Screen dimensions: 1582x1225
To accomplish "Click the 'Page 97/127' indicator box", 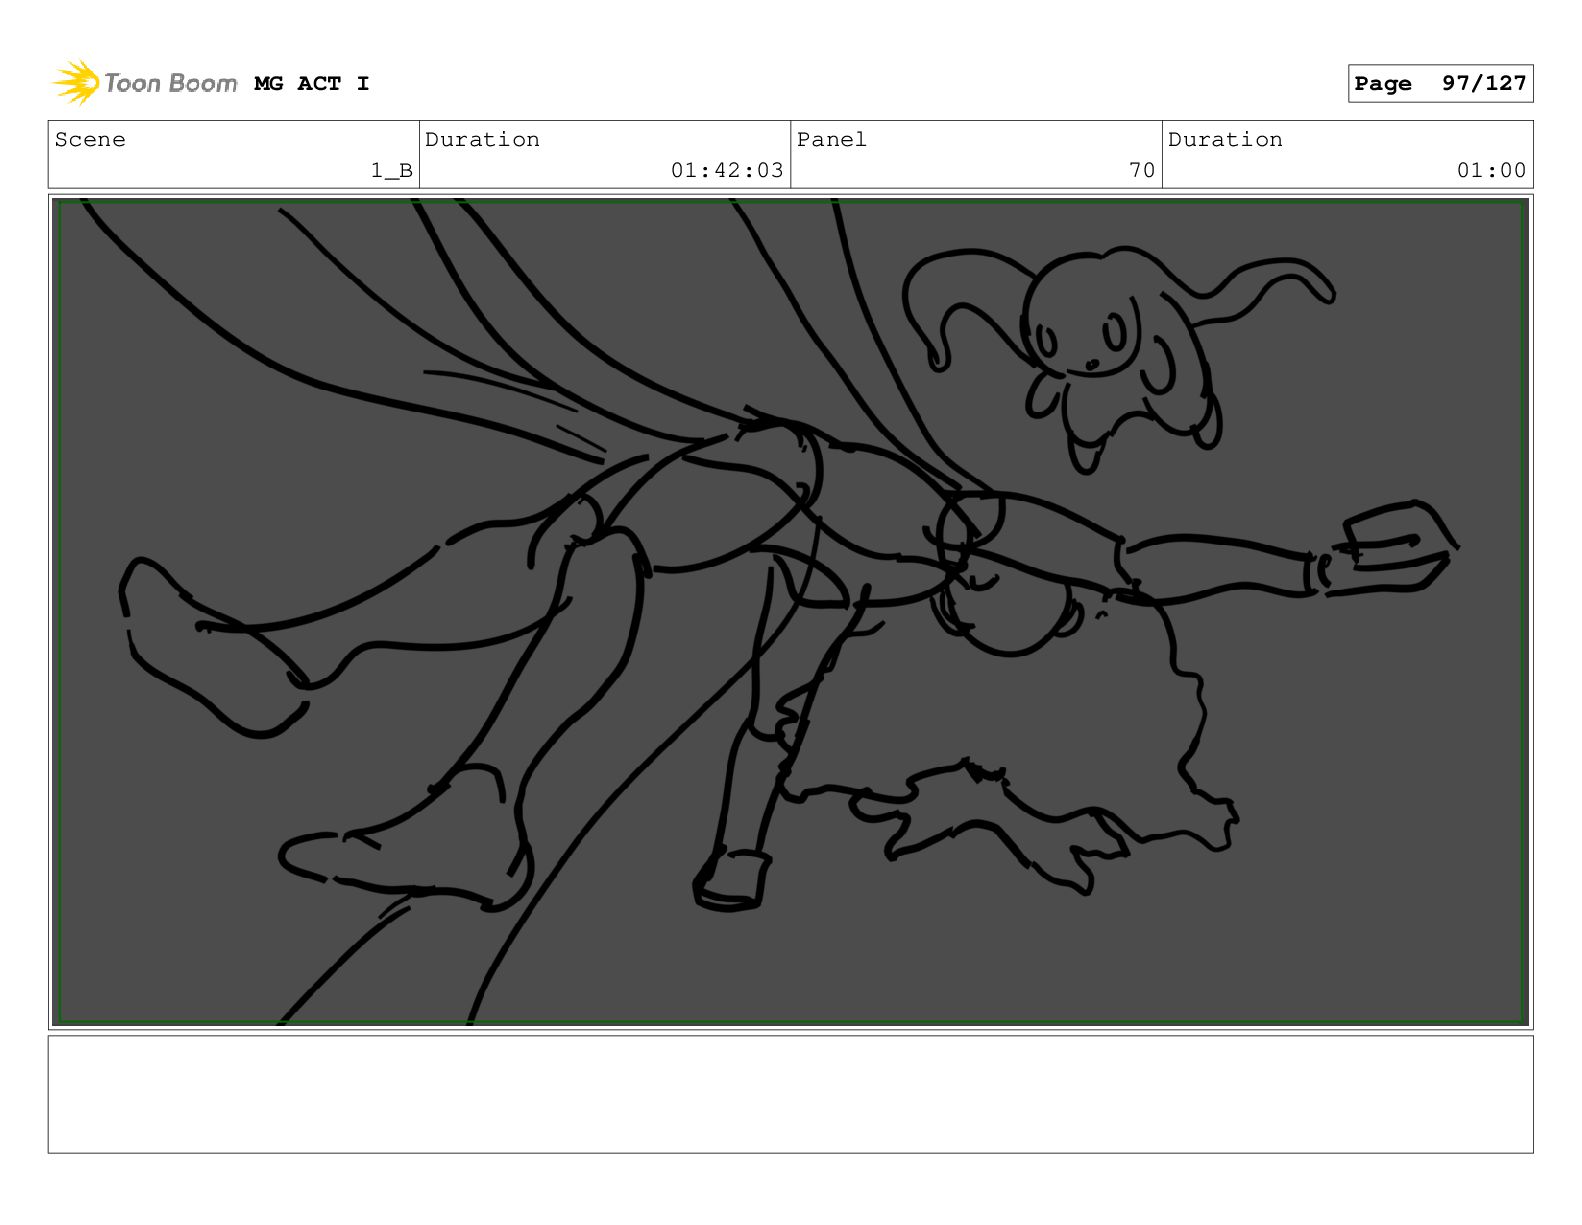I will point(1440,84).
